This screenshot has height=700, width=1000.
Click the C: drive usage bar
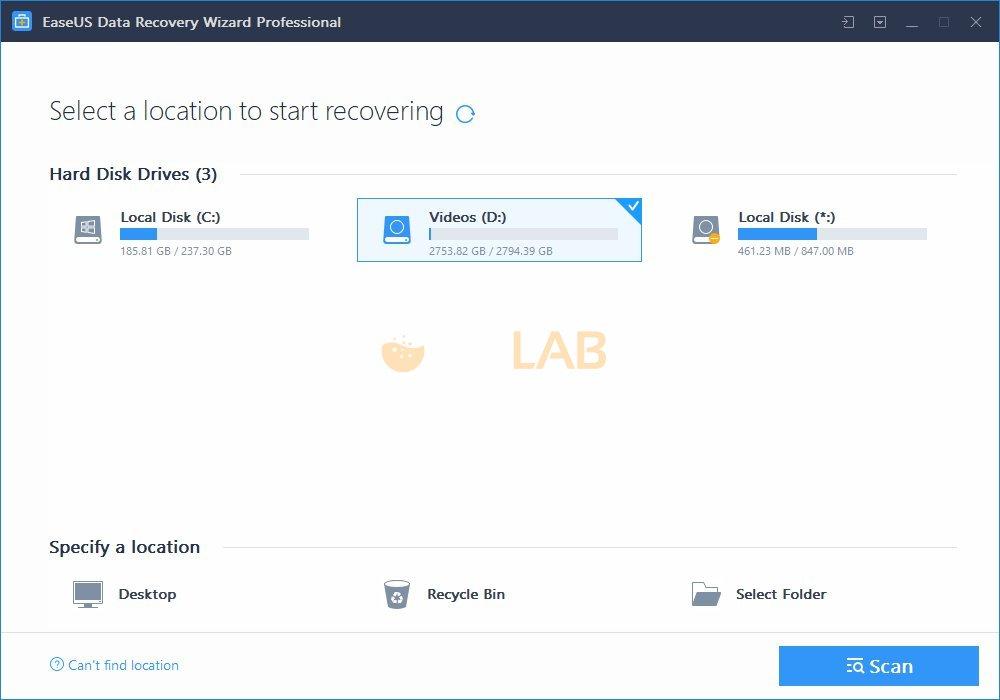pos(214,234)
